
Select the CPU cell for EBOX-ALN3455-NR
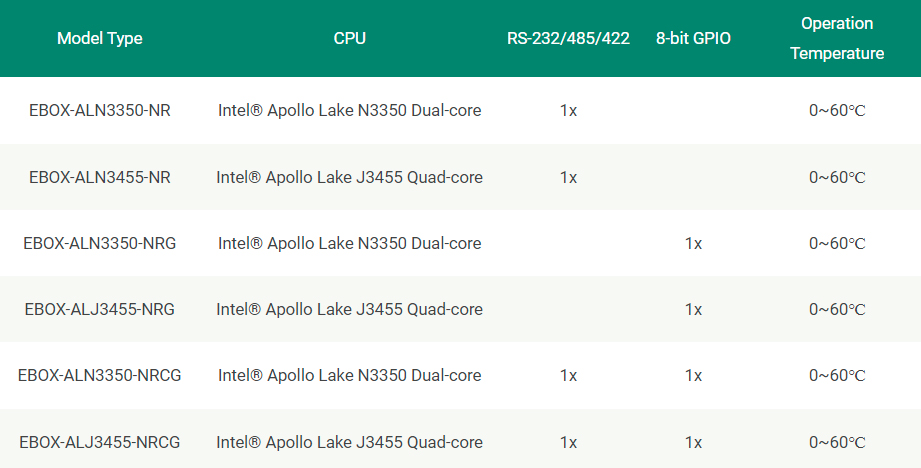point(350,177)
